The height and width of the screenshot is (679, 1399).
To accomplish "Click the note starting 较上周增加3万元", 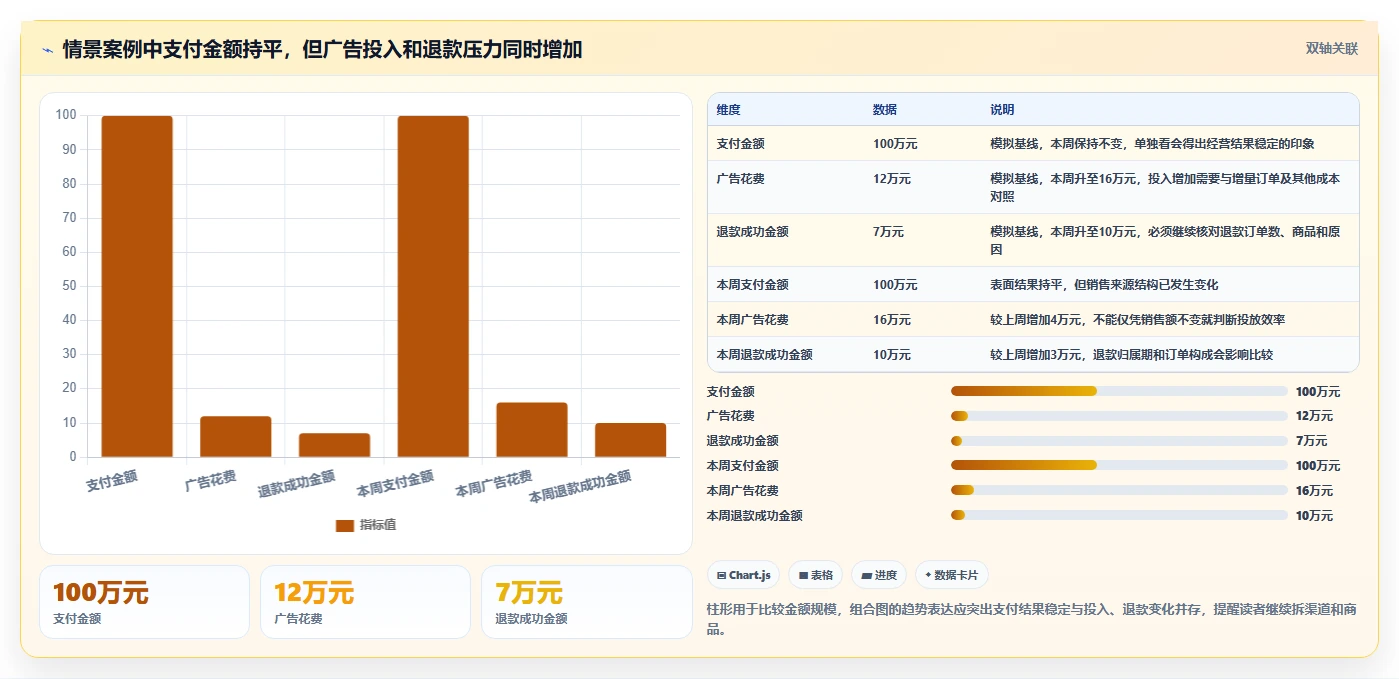I will coord(1132,355).
